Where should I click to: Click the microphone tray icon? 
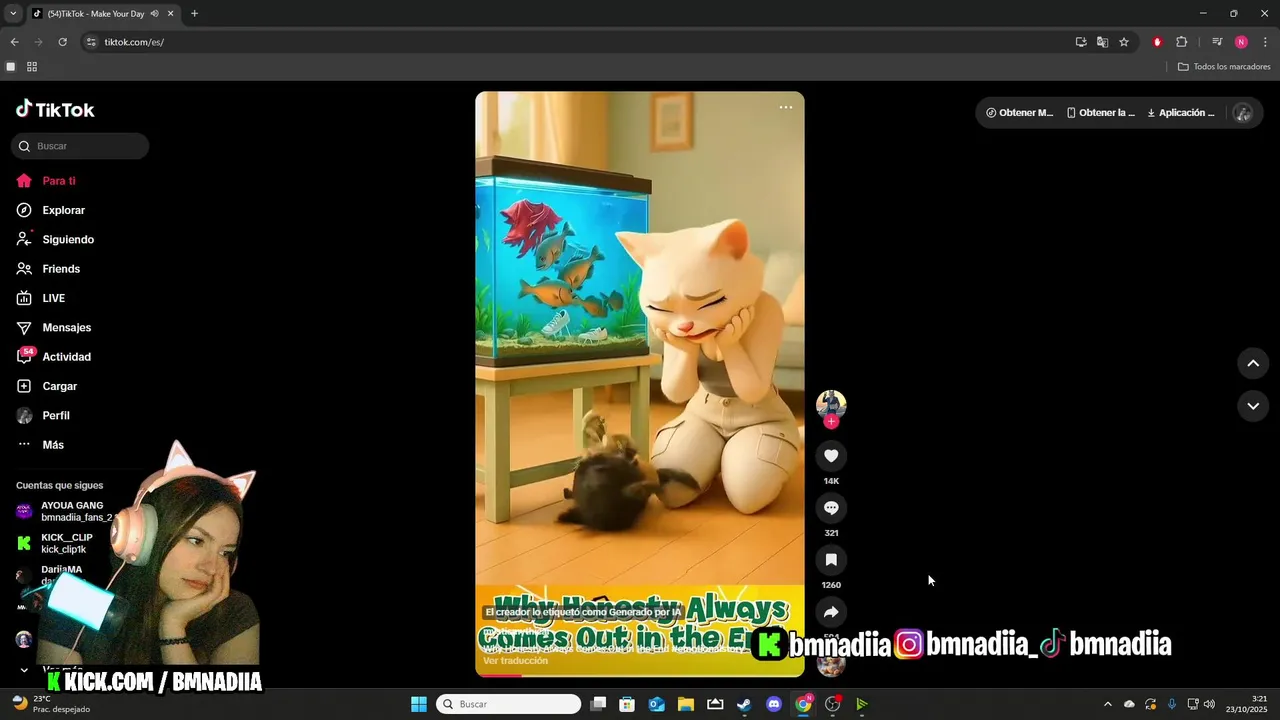[1171, 704]
